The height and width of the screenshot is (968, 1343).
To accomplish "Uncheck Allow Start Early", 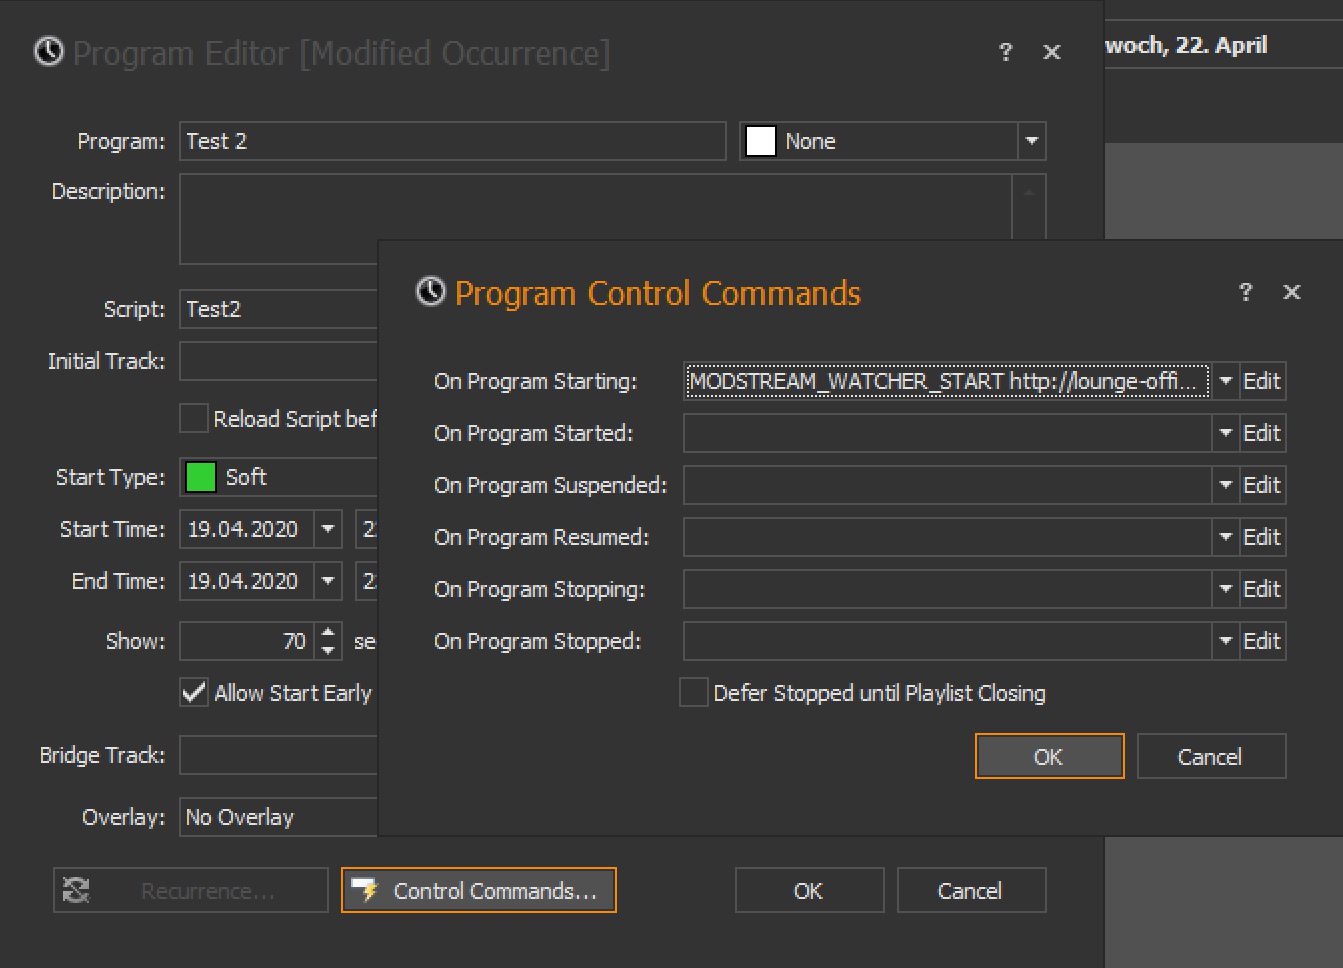I will [x=194, y=692].
